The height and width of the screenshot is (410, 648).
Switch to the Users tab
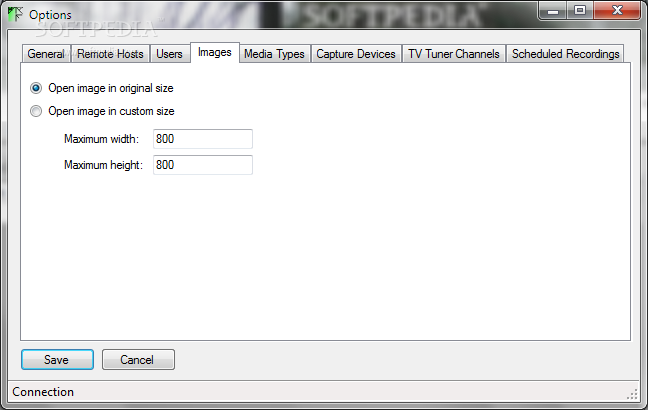click(x=169, y=54)
